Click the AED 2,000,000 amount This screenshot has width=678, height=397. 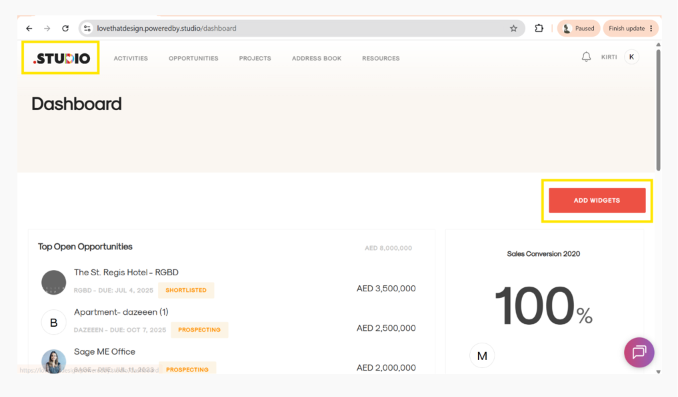[x=386, y=368]
